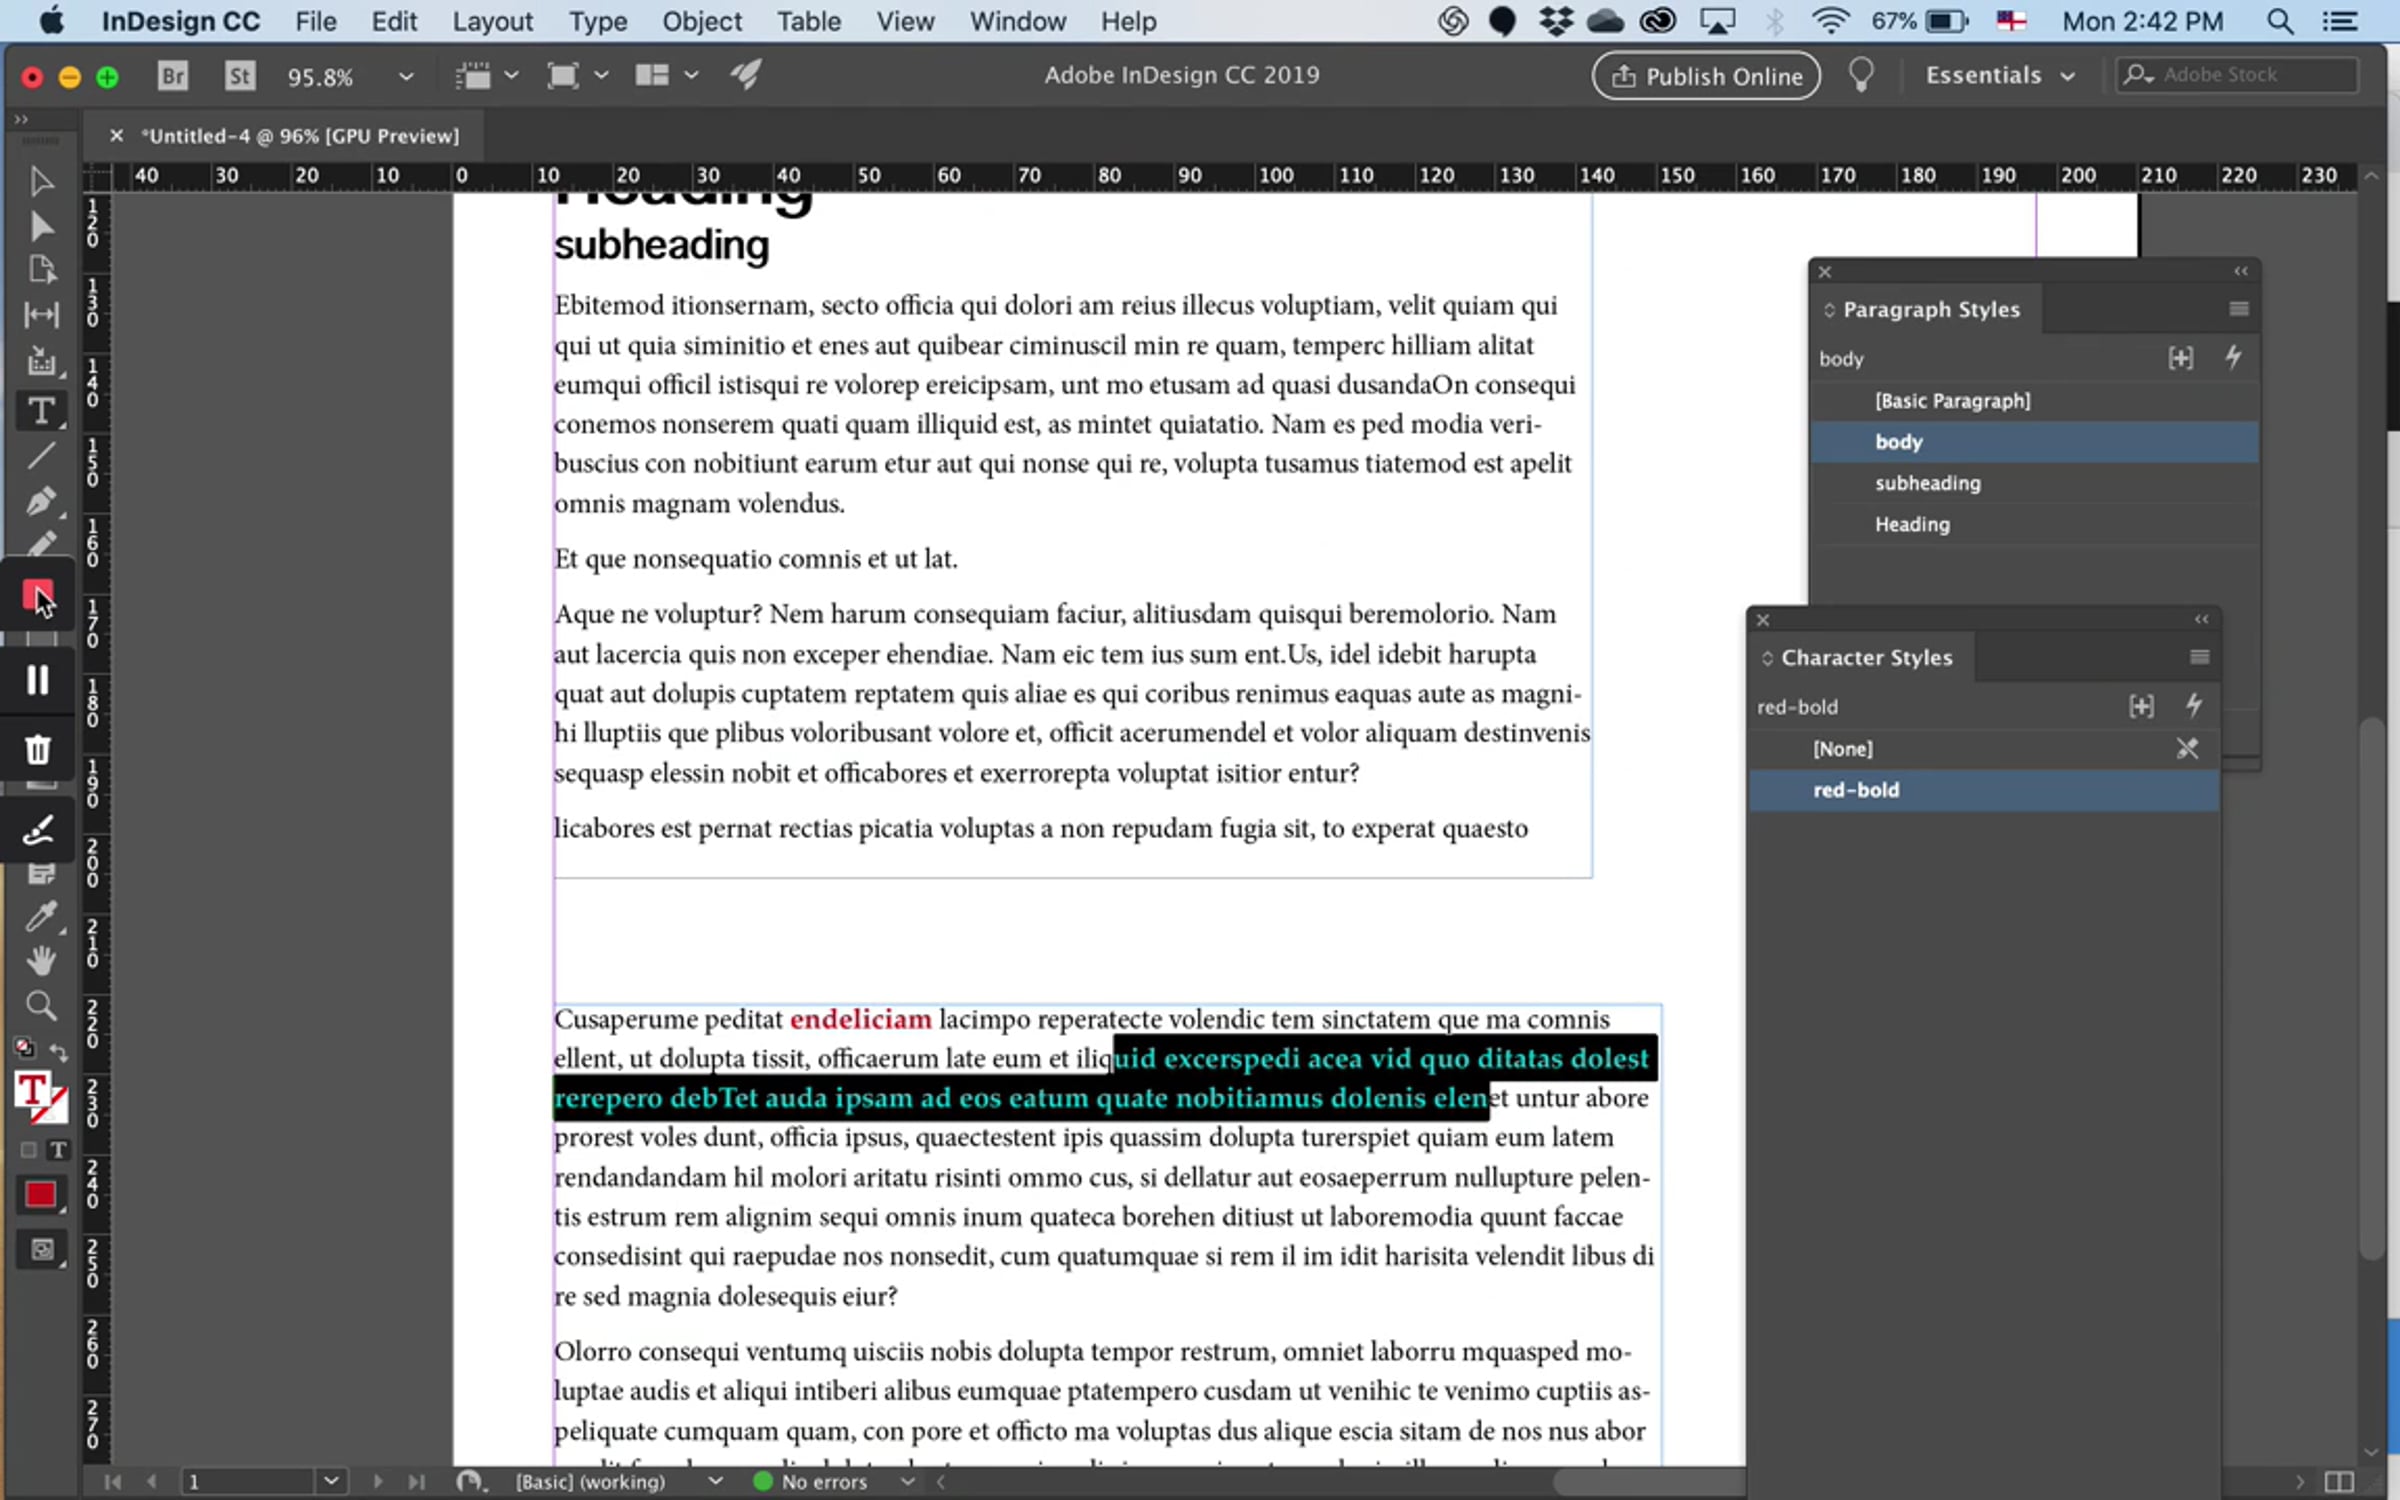The width and height of the screenshot is (2400, 1500).
Task: Apply the Heading paragraph style
Action: [2034, 524]
